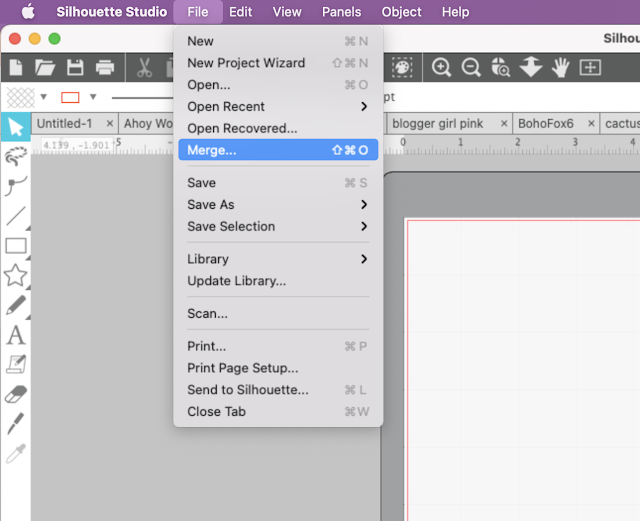This screenshot has height=521, width=640.
Task: Choose the Edit Points tool
Action: 16,157
